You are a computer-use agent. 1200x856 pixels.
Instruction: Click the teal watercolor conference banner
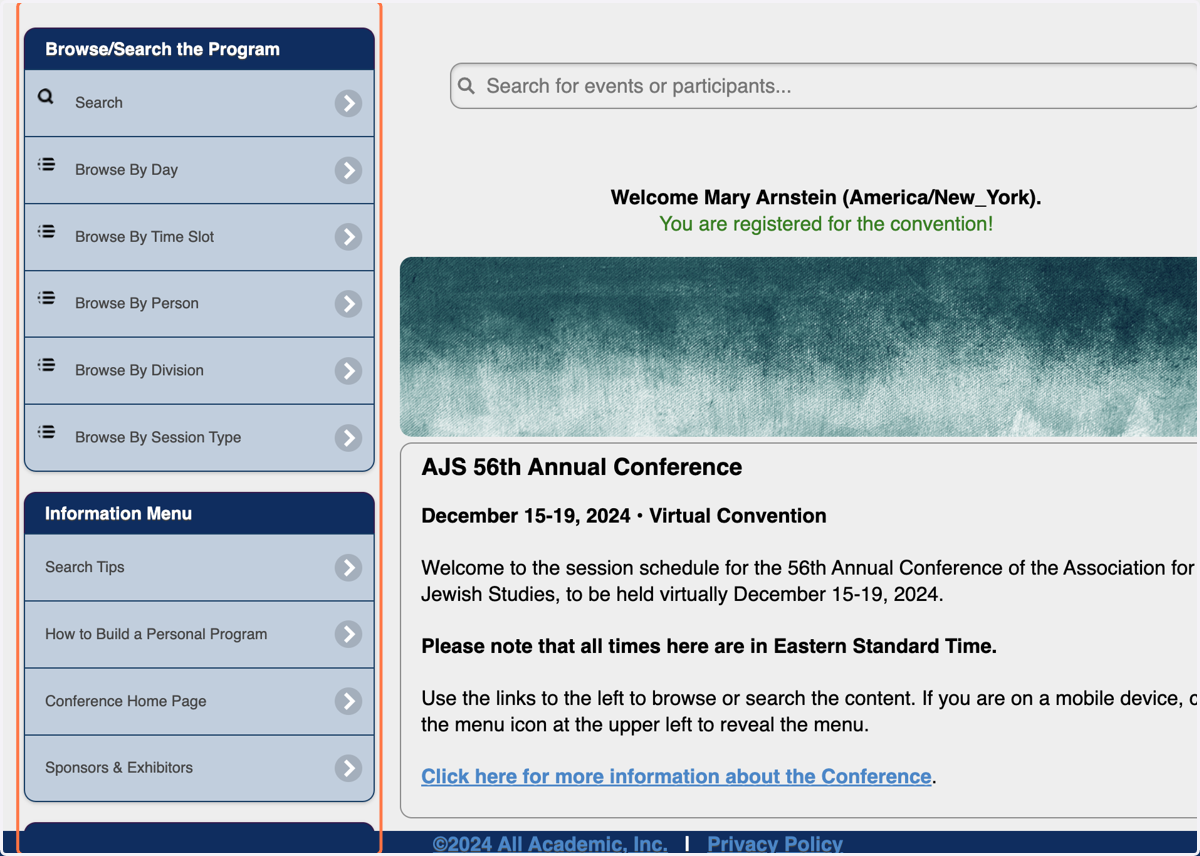(799, 346)
